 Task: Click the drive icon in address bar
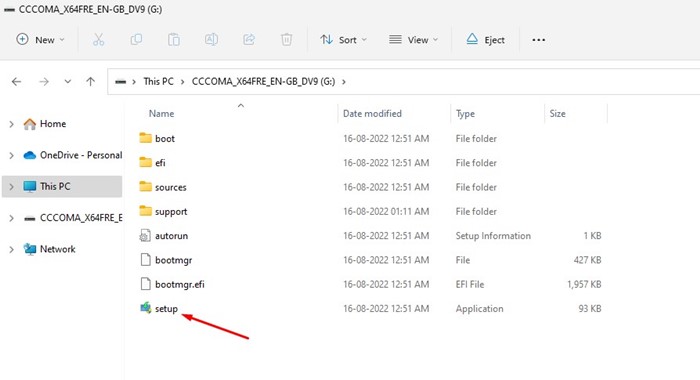[120, 82]
